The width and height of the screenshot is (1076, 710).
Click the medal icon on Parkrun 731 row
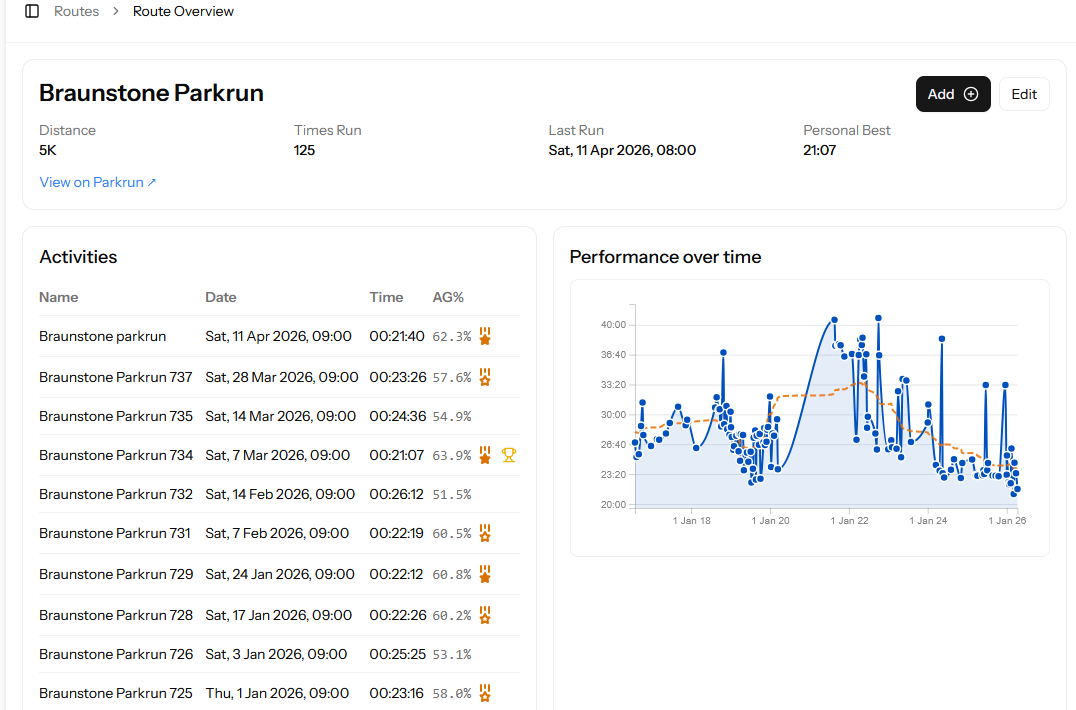(x=485, y=534)
